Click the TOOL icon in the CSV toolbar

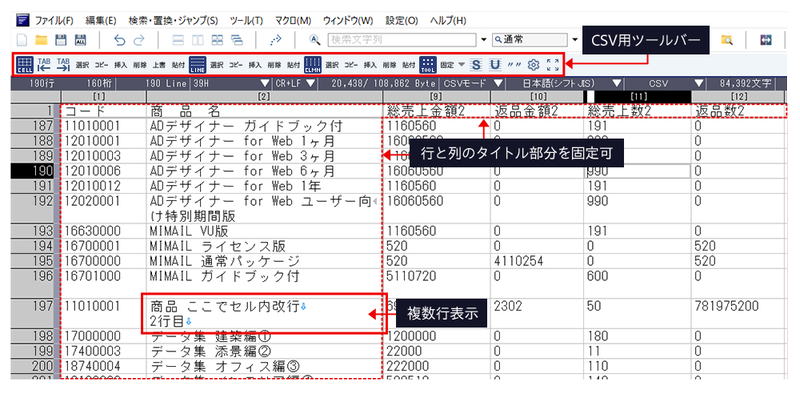(428, 65)
